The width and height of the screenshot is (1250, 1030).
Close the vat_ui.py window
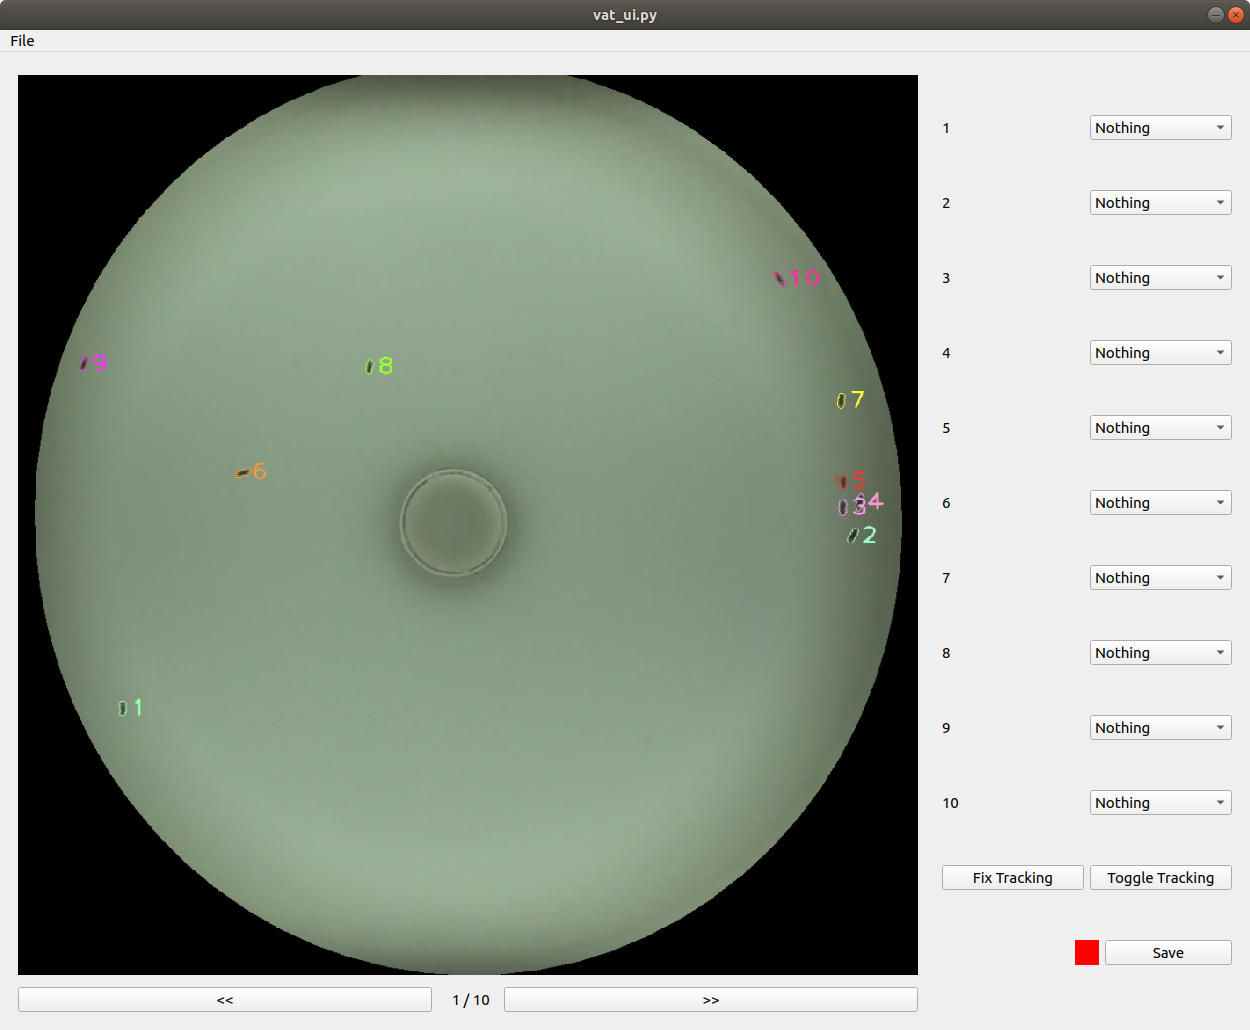(x=1235, y=15)
